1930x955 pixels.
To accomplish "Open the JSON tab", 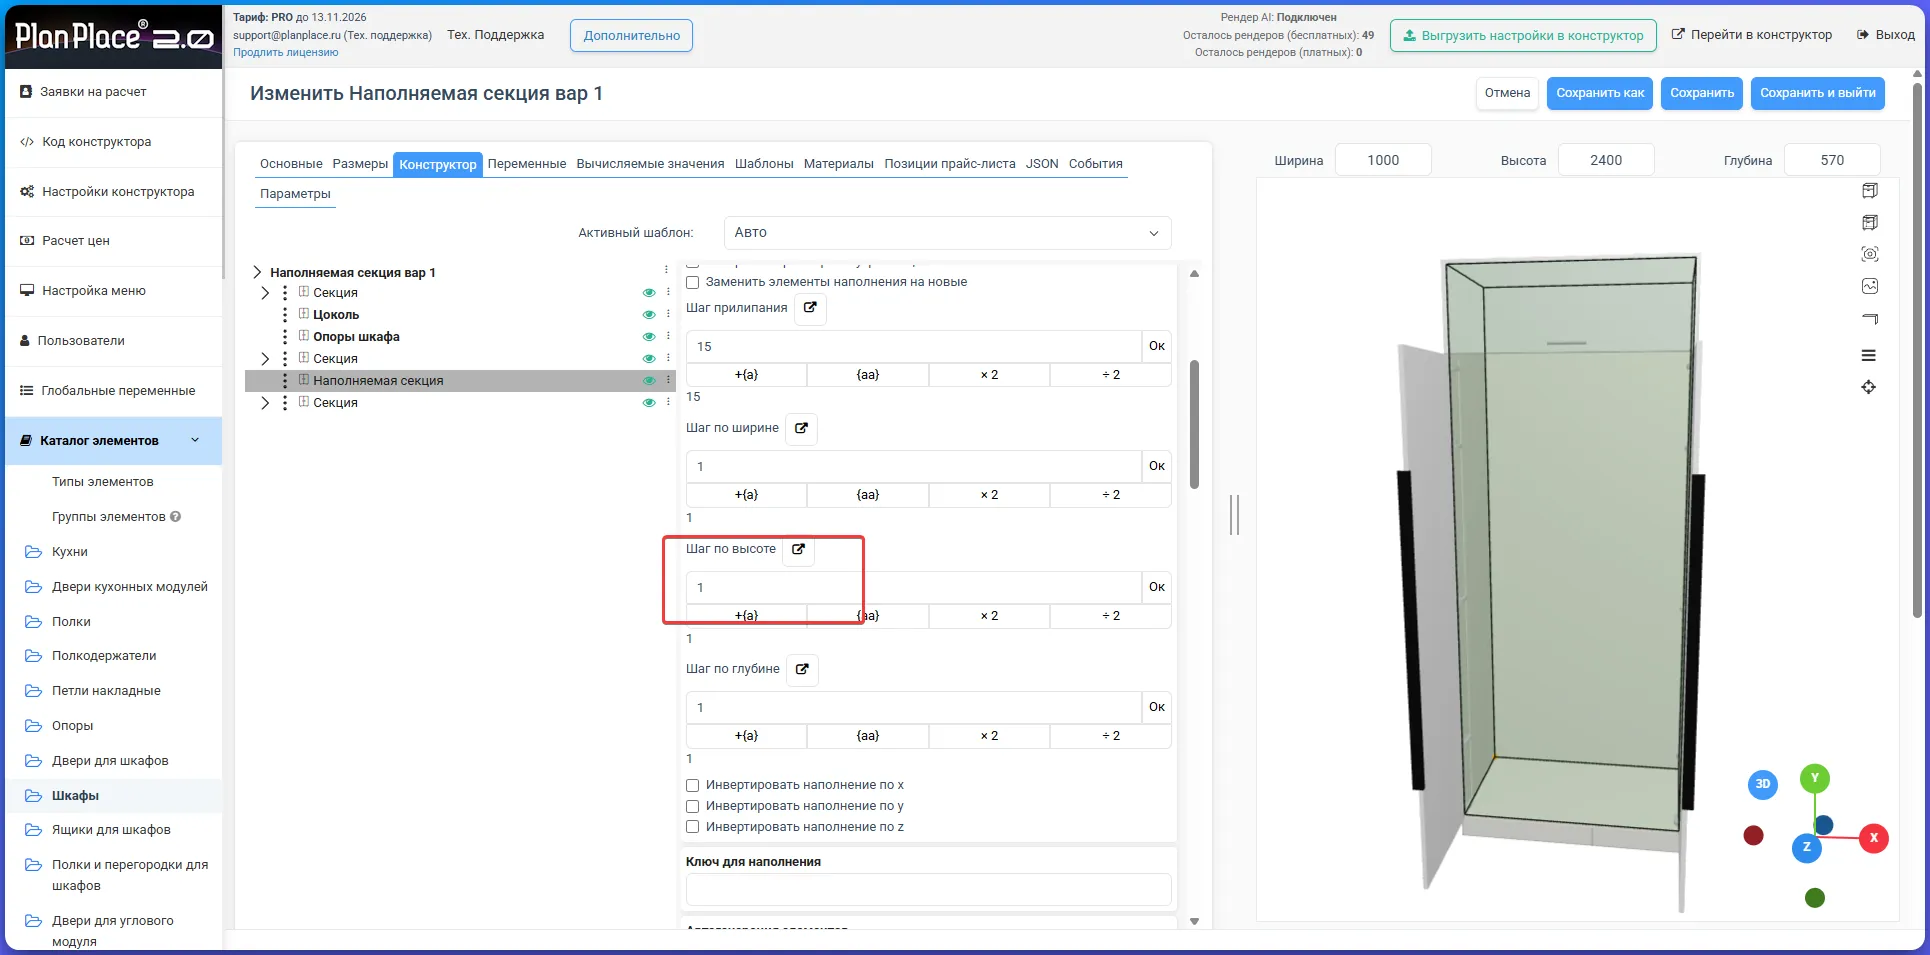I will 1042,164.
